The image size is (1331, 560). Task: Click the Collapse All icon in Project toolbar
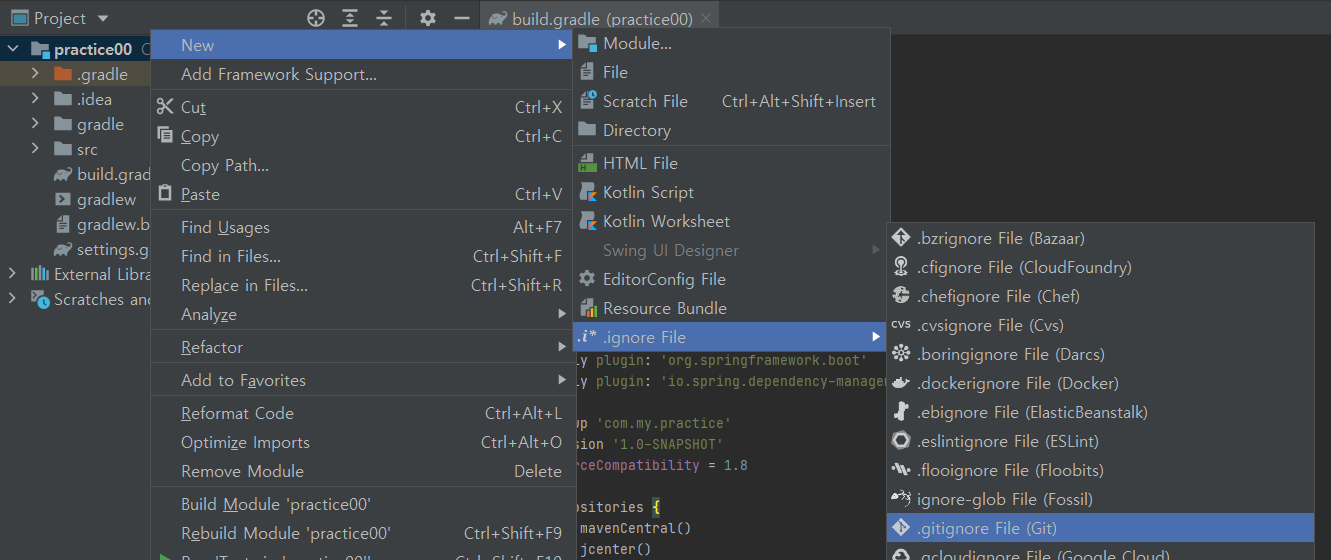tap(384, 18)
